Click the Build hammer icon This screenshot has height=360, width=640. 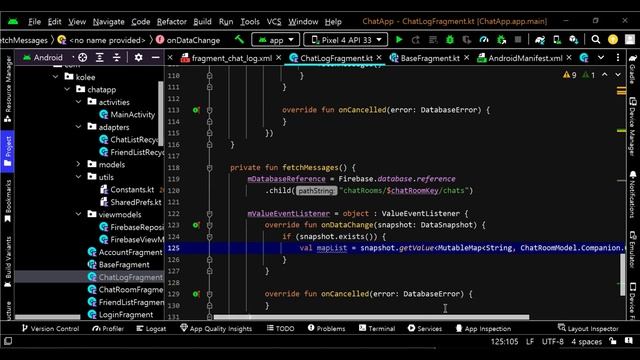(x=239, y=40)
